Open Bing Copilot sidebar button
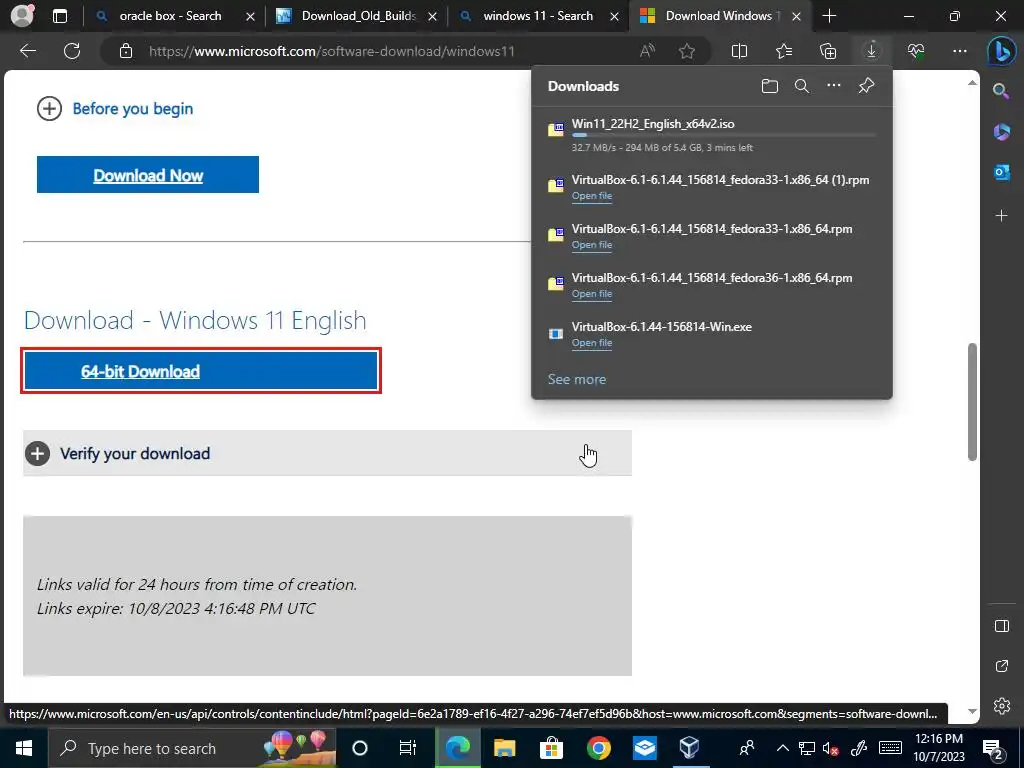Viewport: 1024px width, 768px height. click(1001, 51)
